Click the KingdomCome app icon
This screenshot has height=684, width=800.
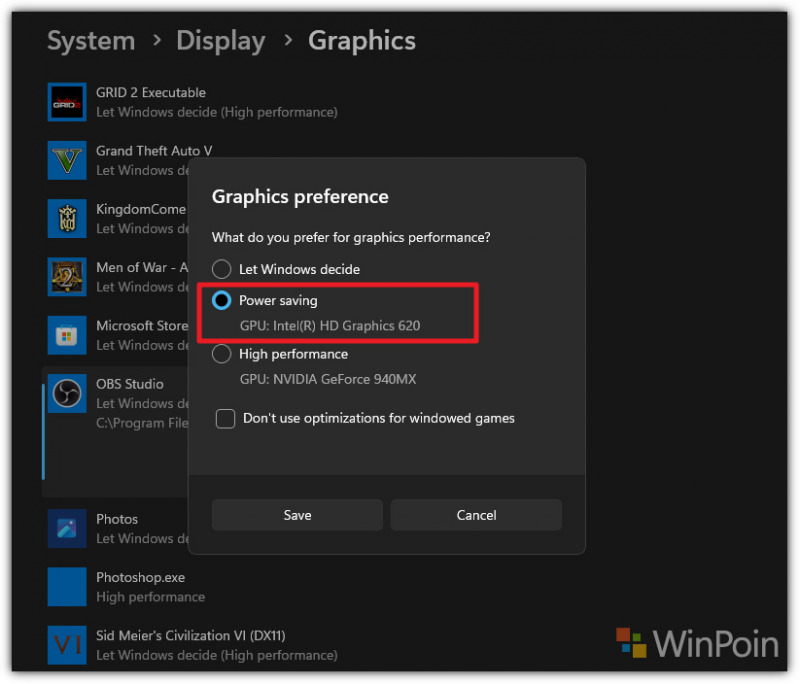67,219
